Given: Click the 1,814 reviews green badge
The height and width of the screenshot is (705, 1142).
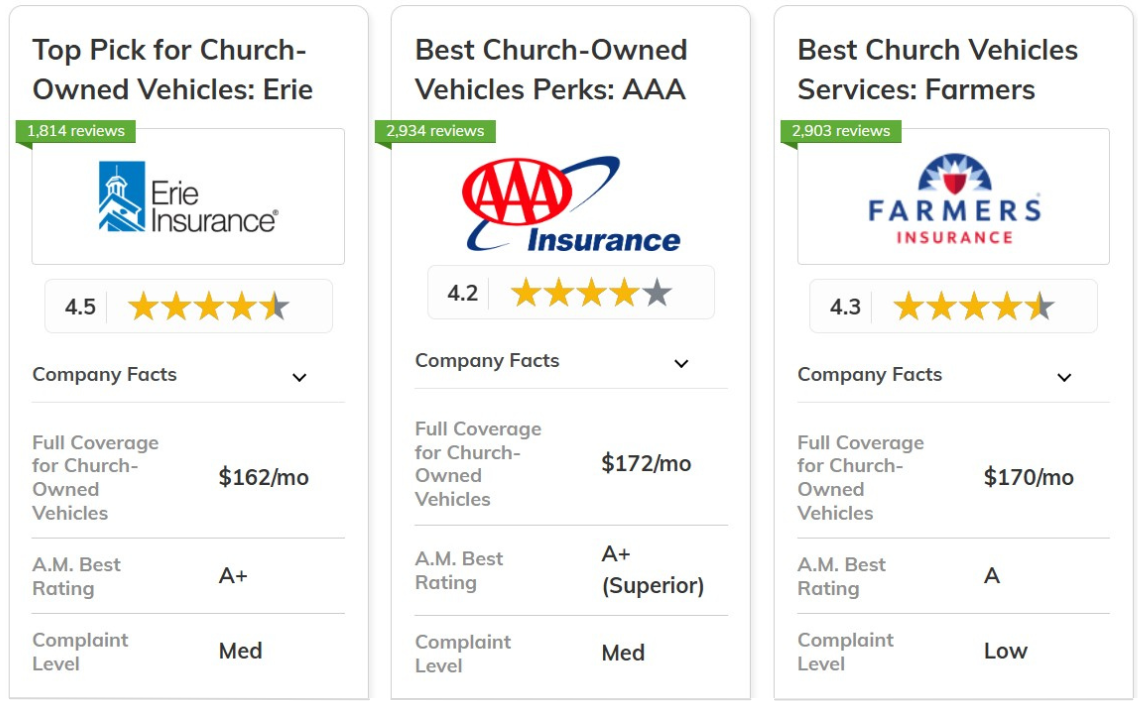Looking at the screenshot, I should (76, 131).
